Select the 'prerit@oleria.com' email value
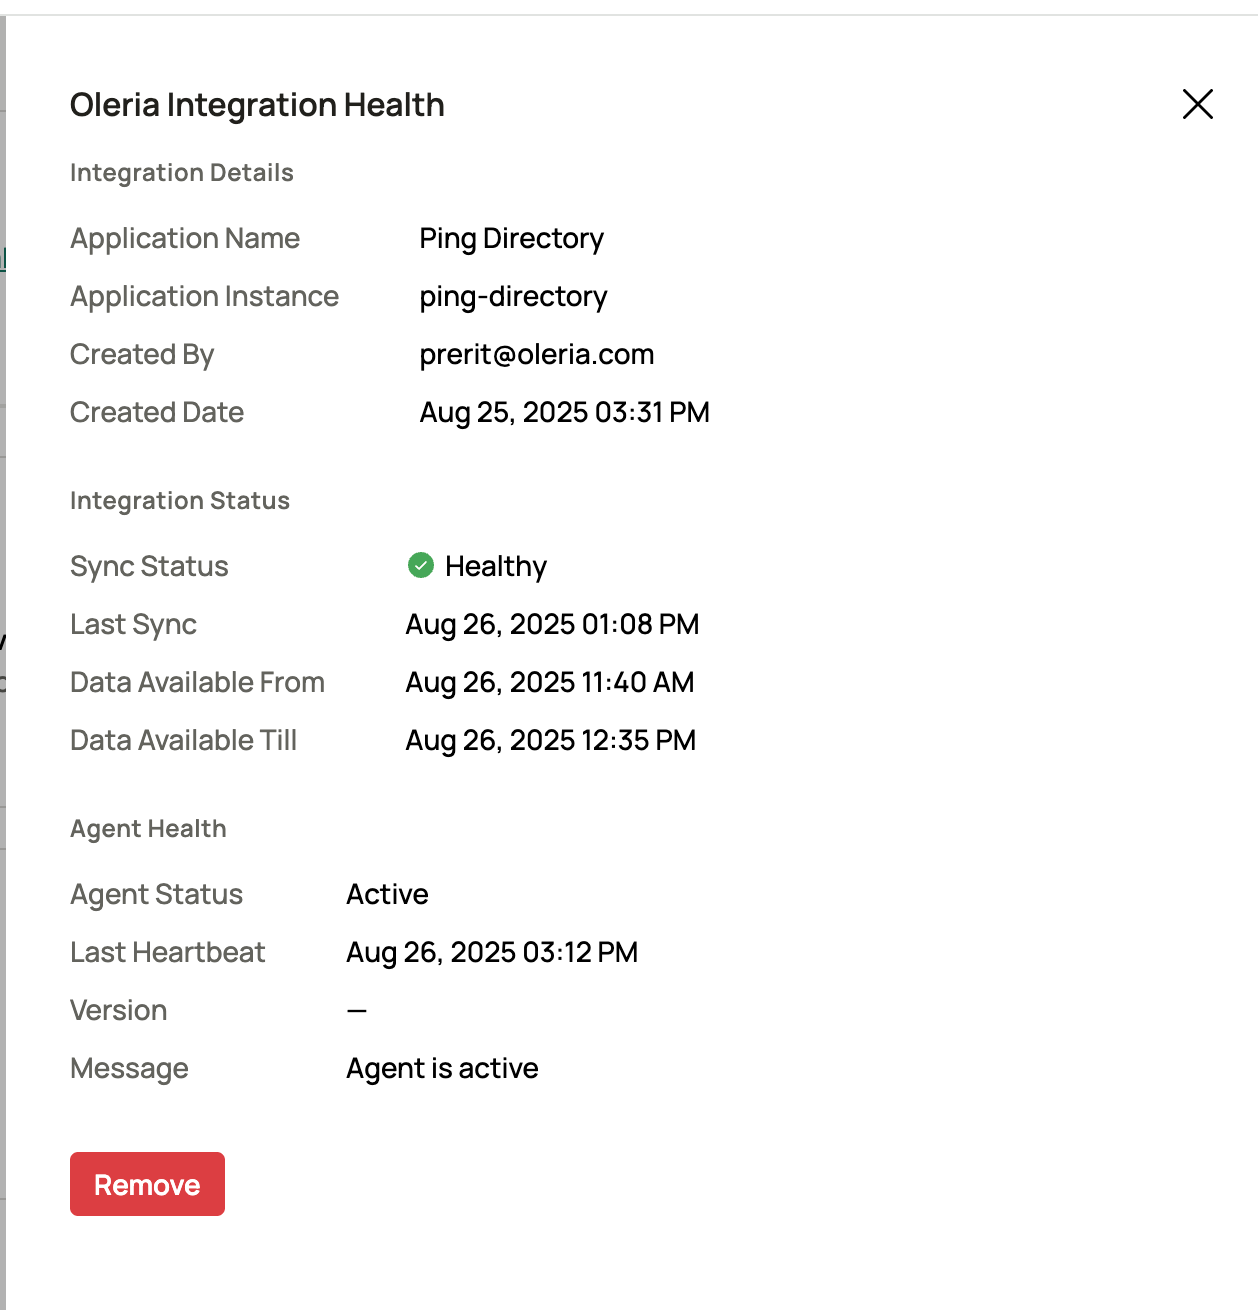This screenshot has height=1310, width=1258. coord(536,355)
